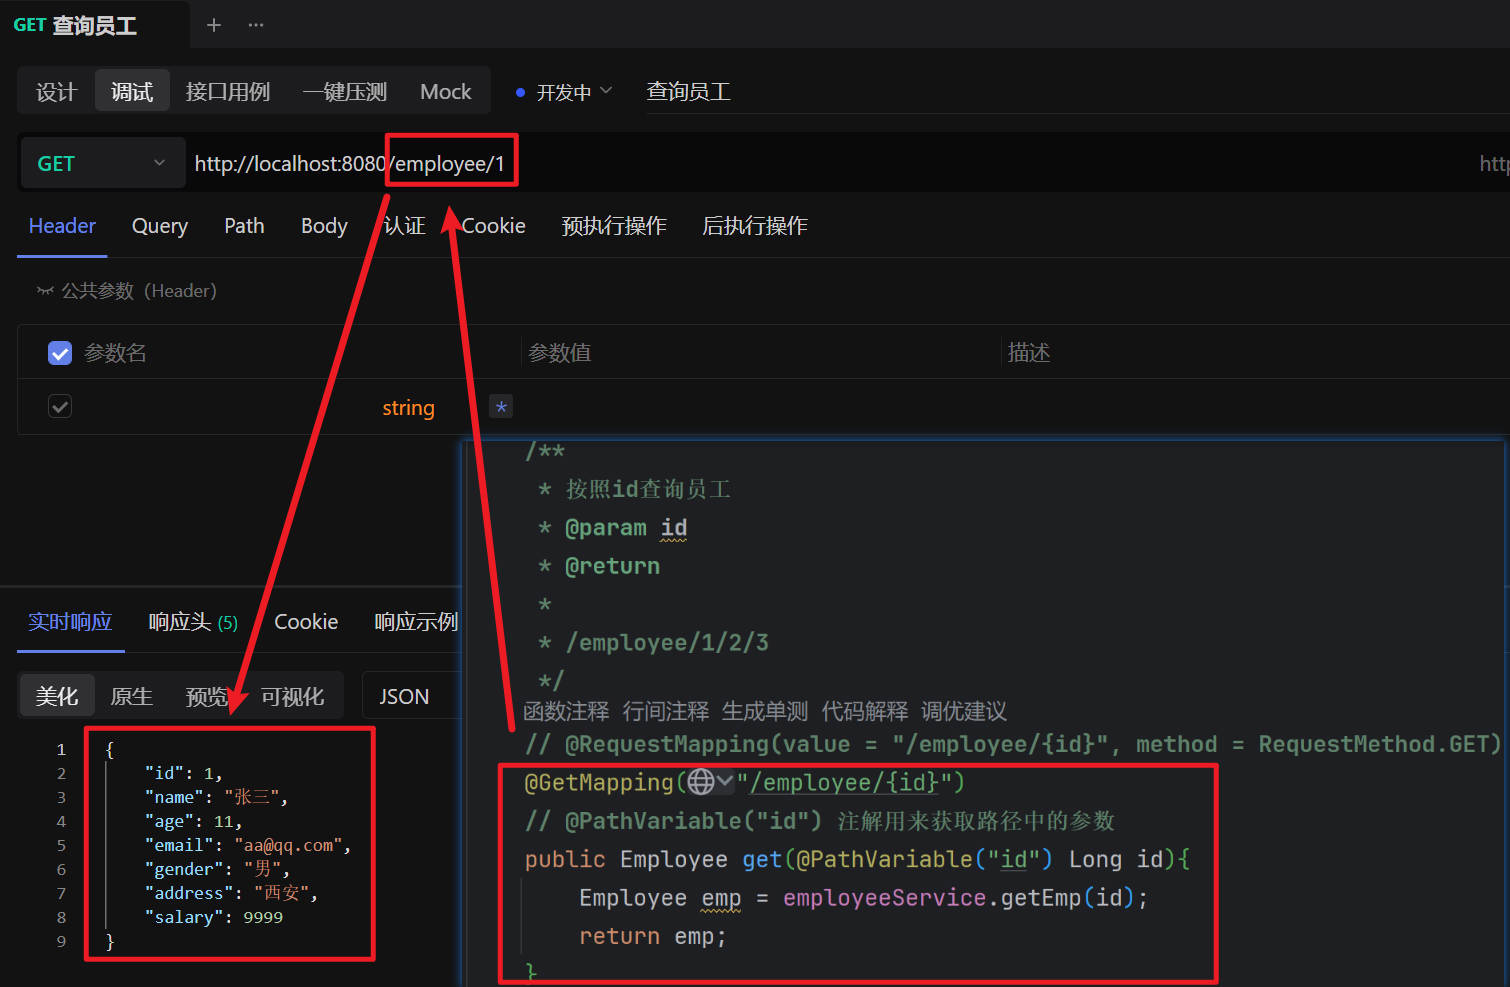This screenshot has height=987, width=1510.
Task: Switch to the 设计 mode tab
Action: (x=56, y=92)
